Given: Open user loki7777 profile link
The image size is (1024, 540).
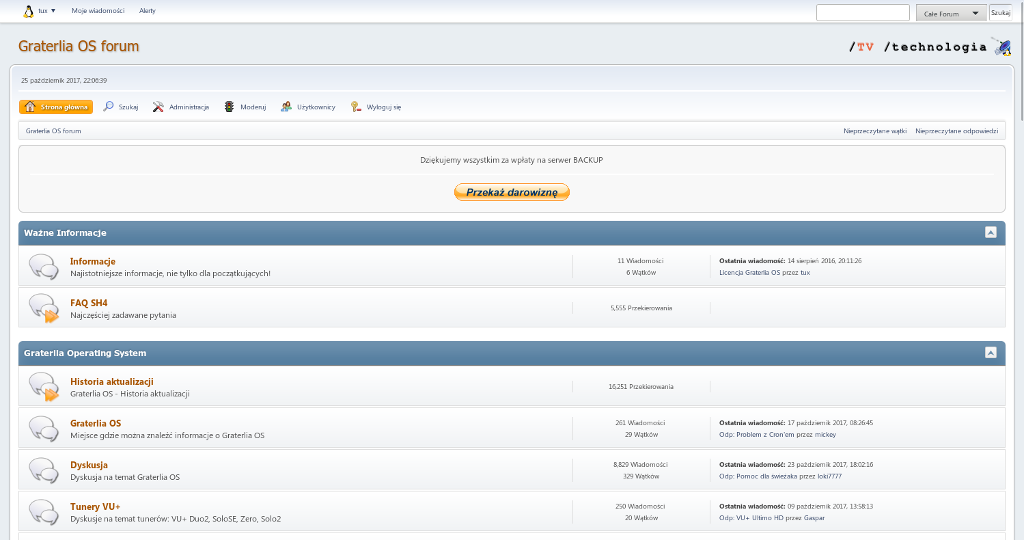Looking at the screenshot, I should [x=829, y=477].
